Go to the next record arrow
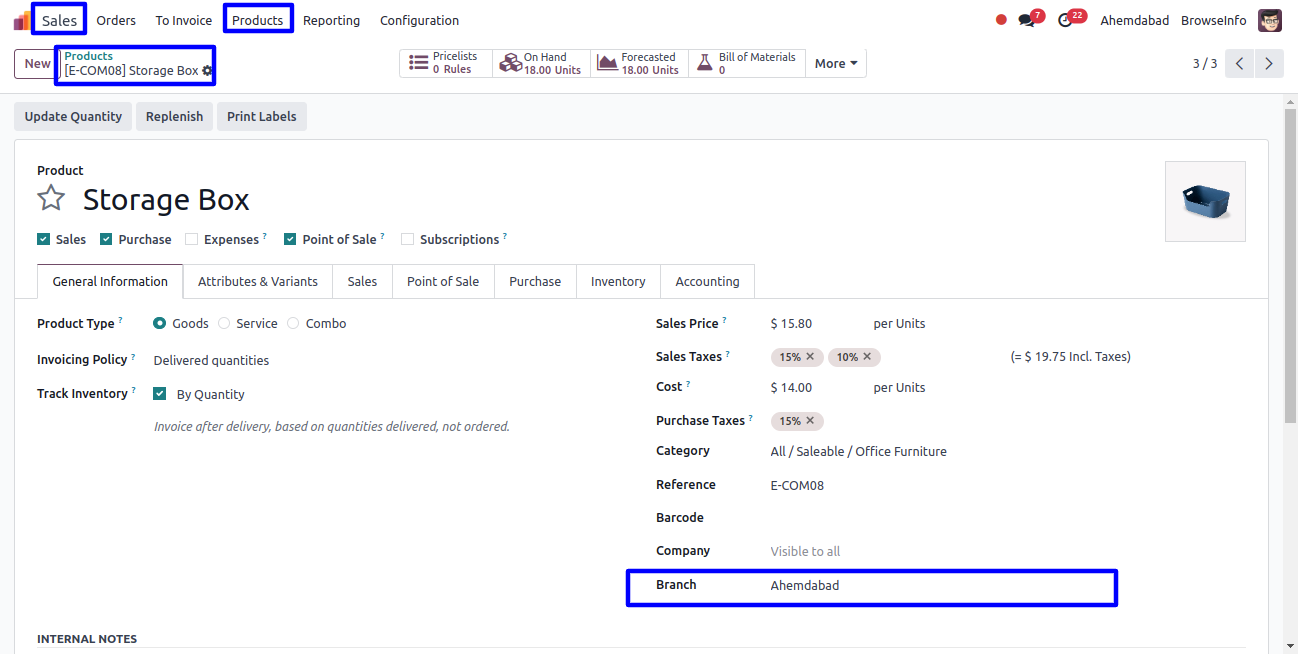 [1269, 64]
